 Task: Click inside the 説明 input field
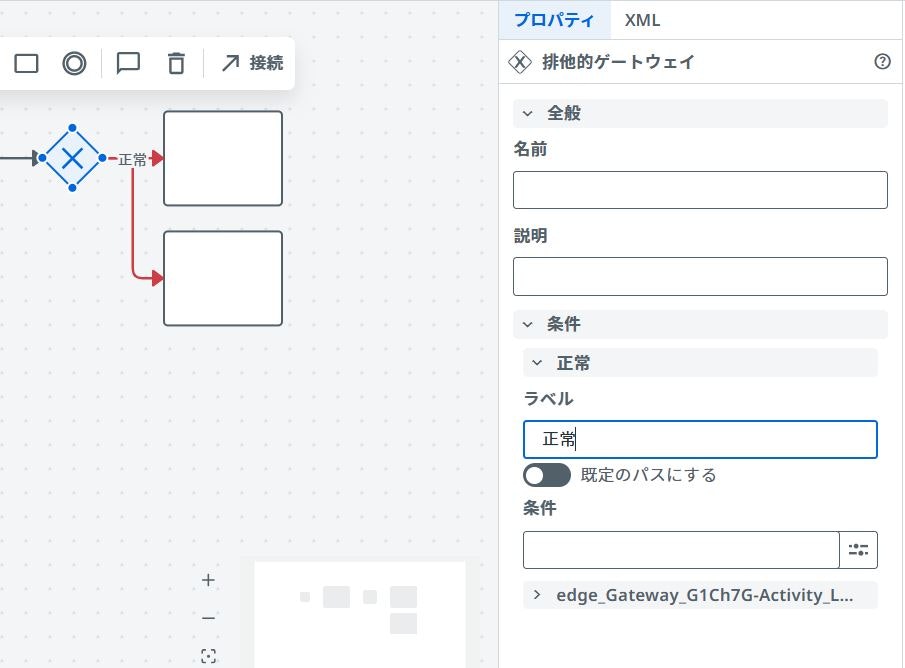[699, 276]
